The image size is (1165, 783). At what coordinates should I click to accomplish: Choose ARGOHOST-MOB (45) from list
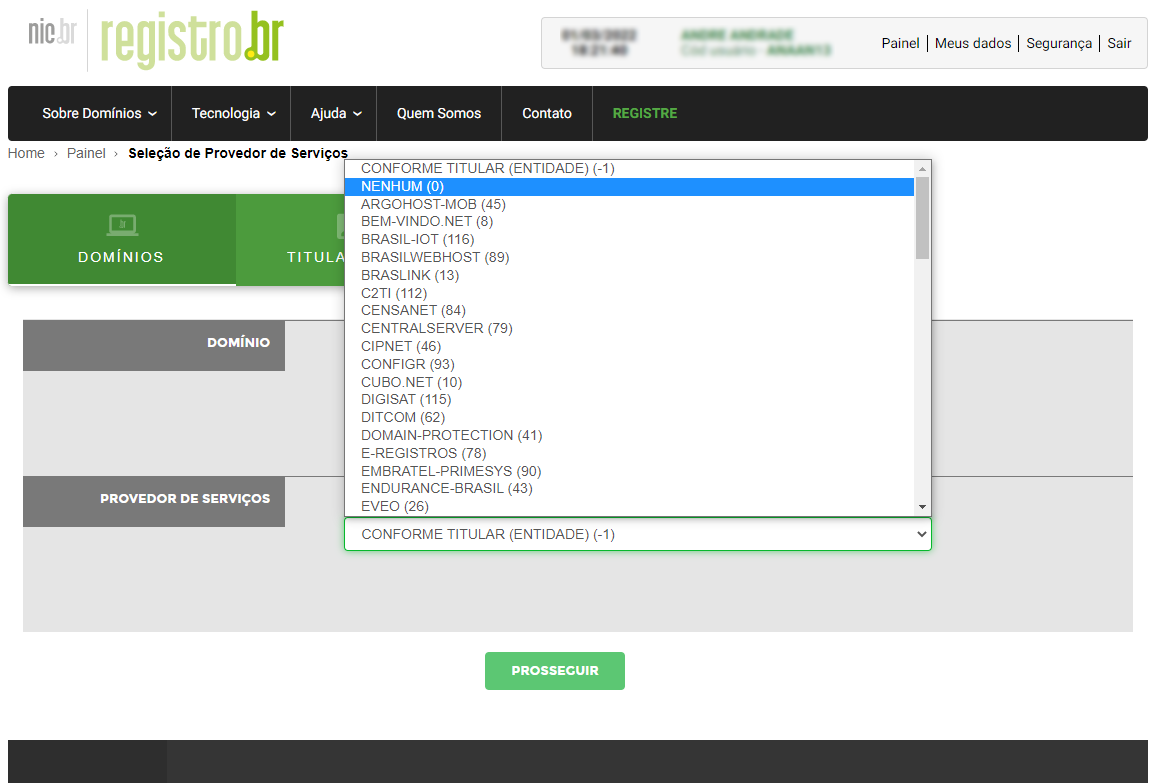click(629, 204)
